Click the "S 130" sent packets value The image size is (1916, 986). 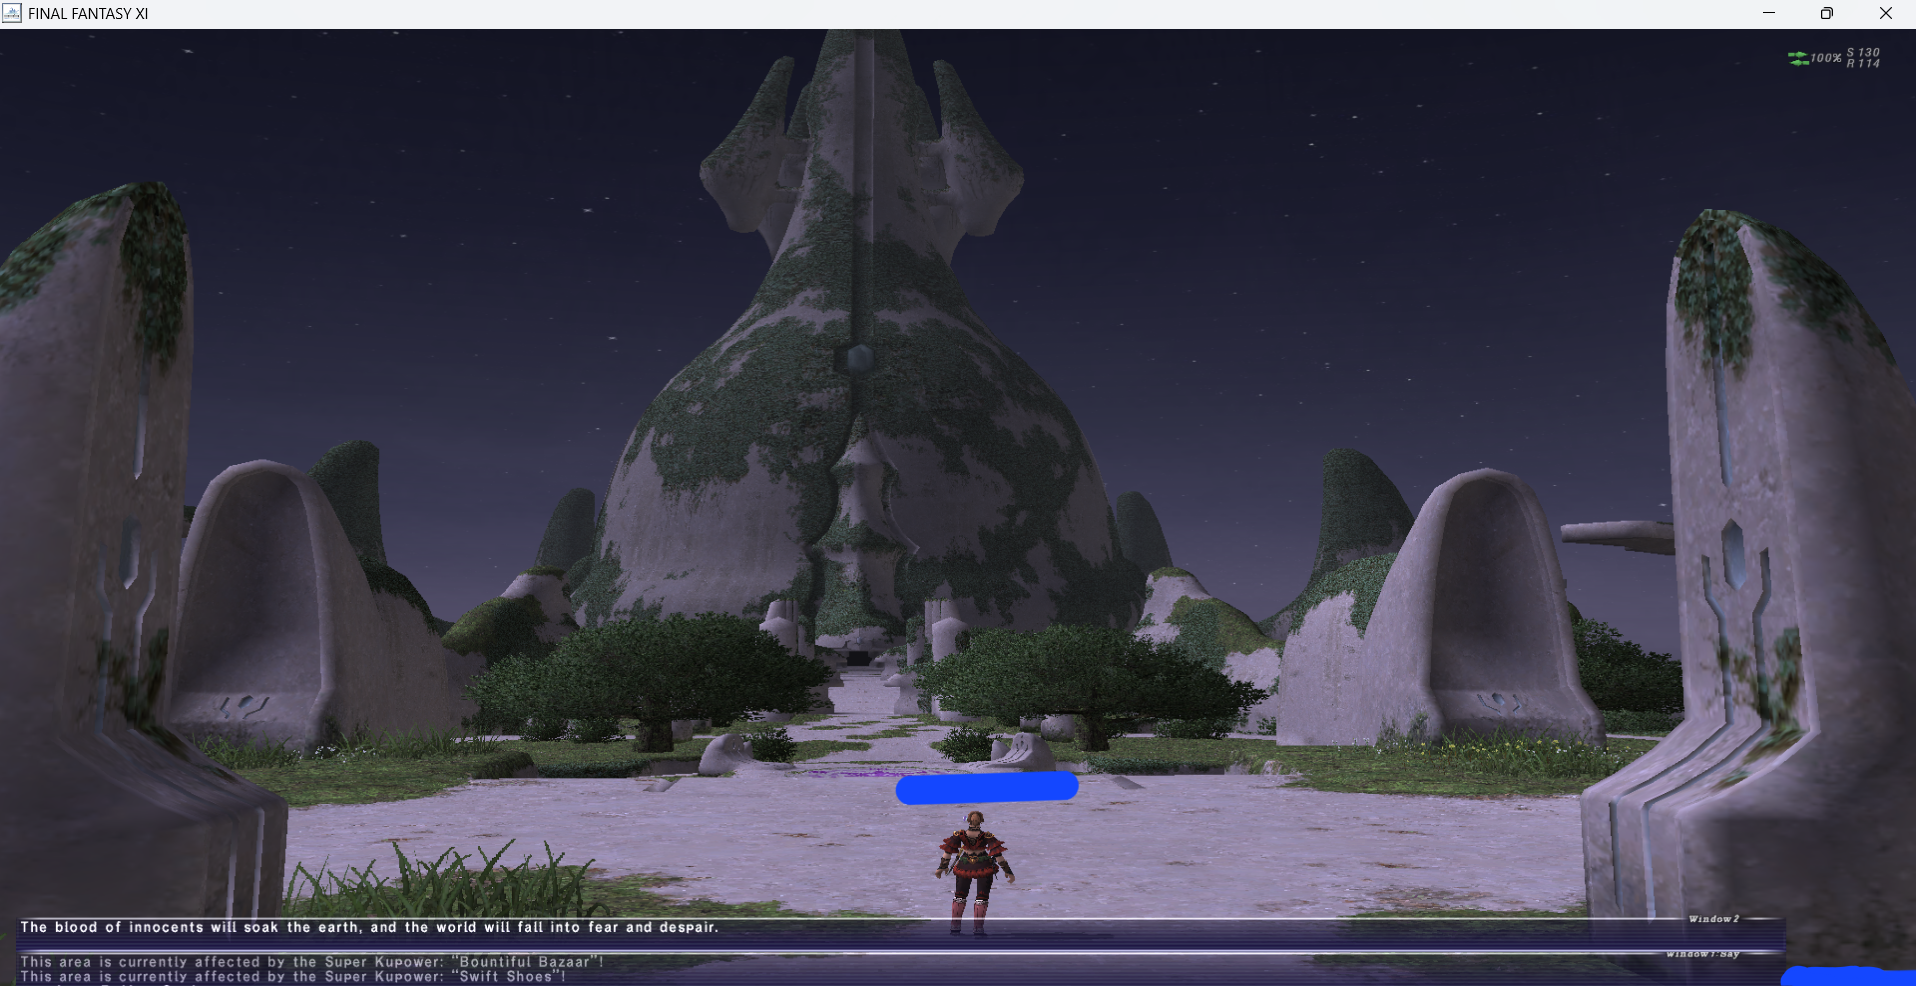click(1863, 52)
